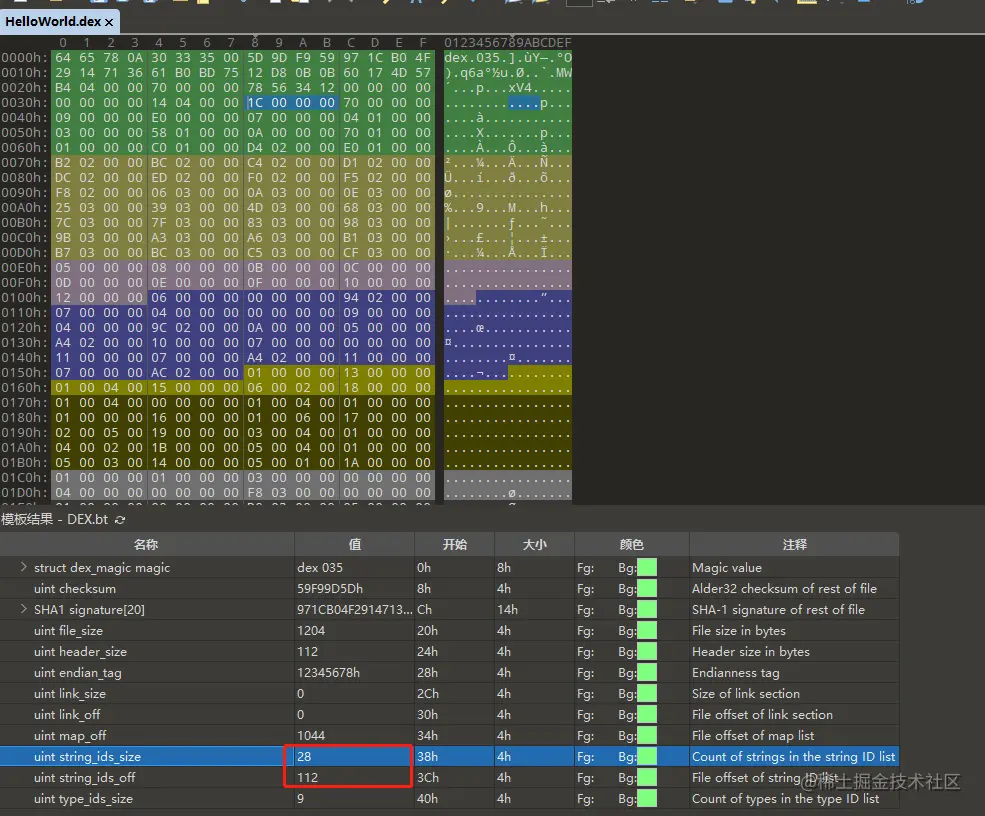Select the uint string_ids_off row name
Viewport: 985px width, 816px height.
85,778
